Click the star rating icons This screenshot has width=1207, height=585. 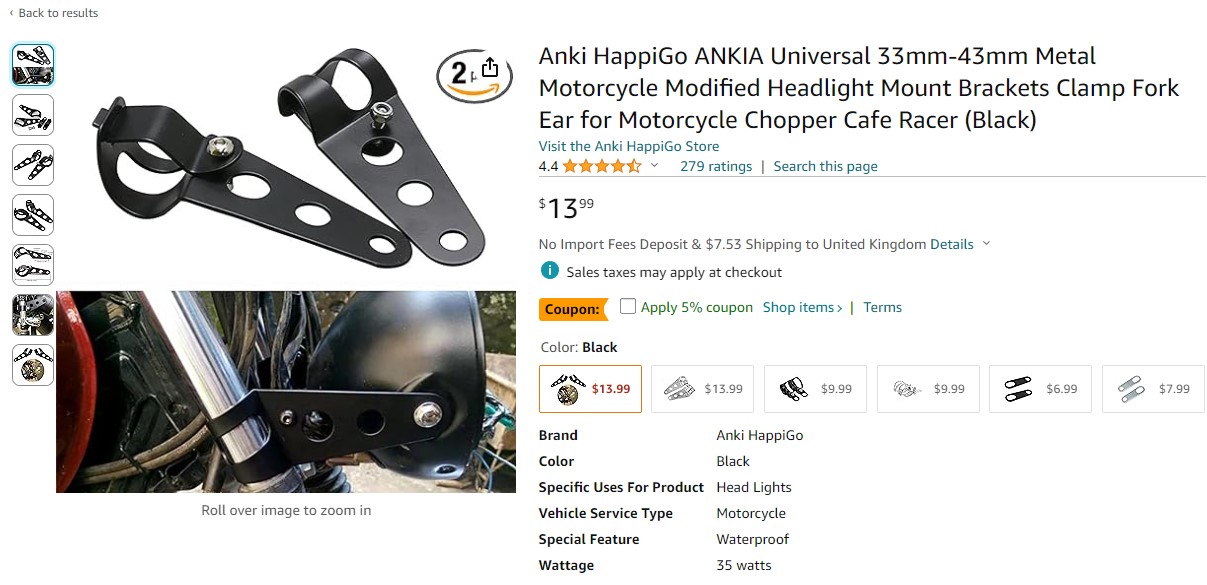click(602, 166)
